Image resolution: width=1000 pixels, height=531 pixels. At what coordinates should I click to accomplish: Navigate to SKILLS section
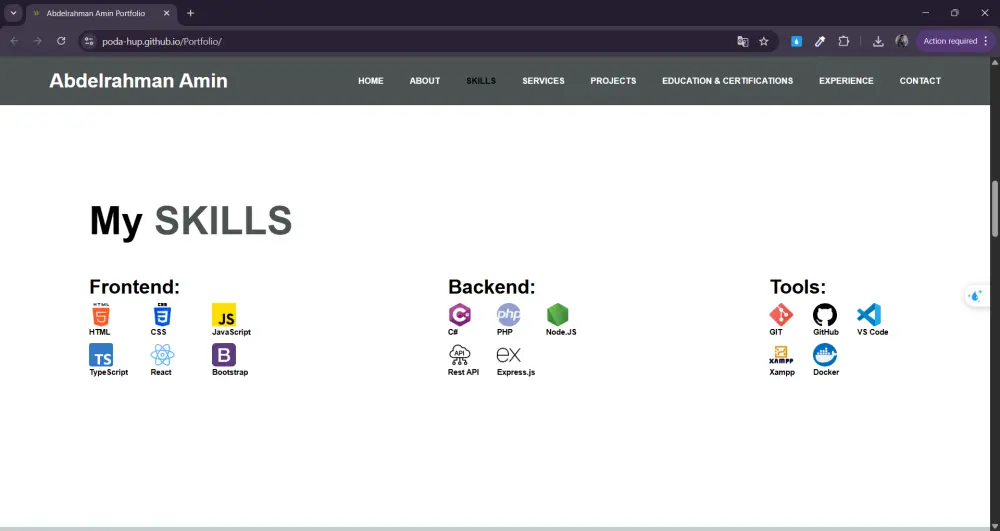pyautogui.click(x=481, y=81)
